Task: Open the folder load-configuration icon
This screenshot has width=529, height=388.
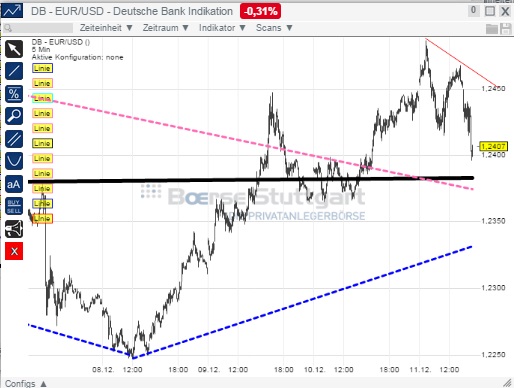Action: tap(492, 29)
